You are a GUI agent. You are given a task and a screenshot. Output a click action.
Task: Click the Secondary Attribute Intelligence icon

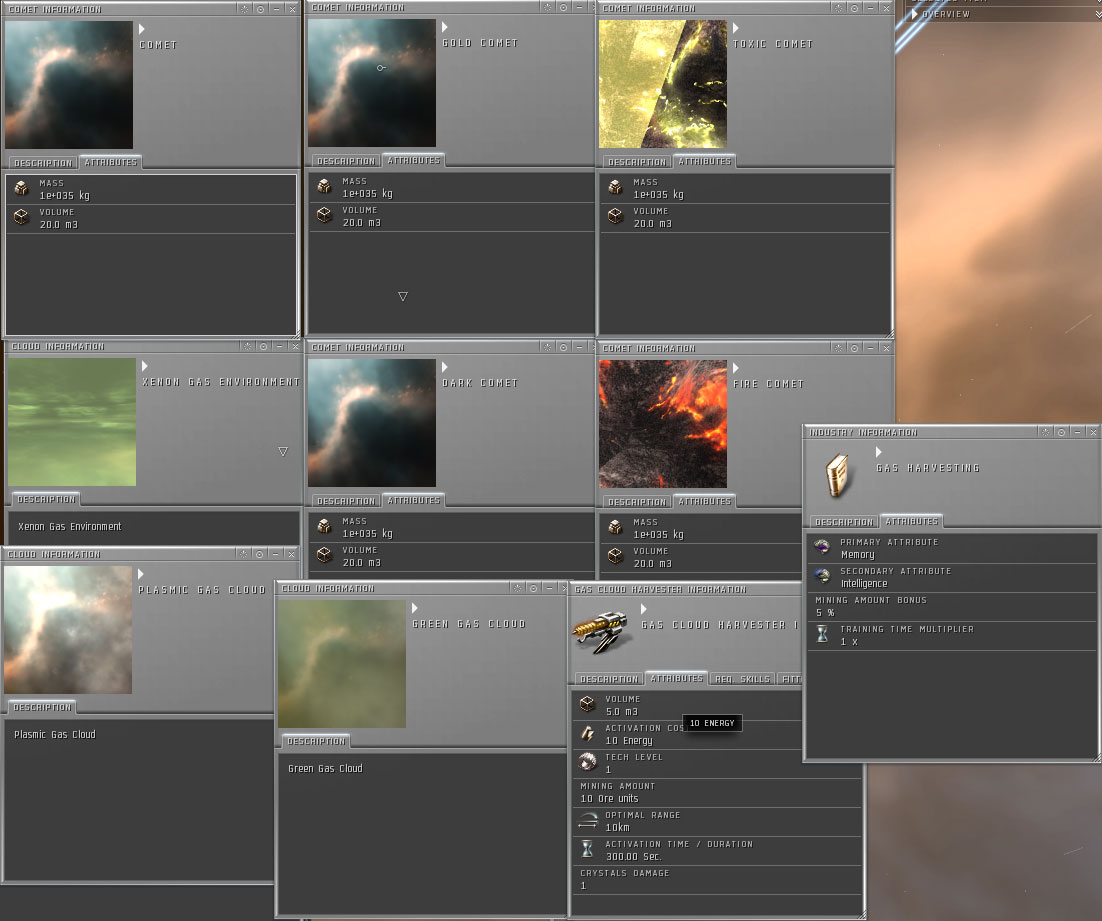tap(822, 577)
